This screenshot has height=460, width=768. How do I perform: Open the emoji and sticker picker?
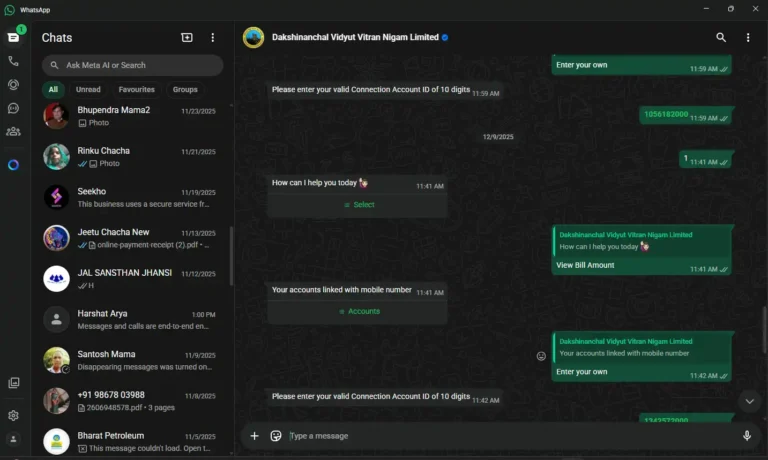276,436
